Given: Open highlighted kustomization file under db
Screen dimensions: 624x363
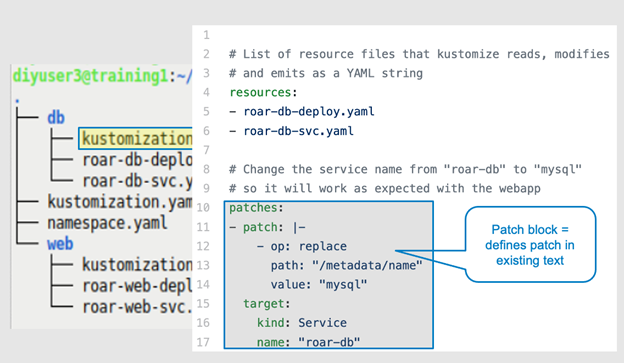Looking at the screenshot, I should pyautogui.click(x=137, y=139).
